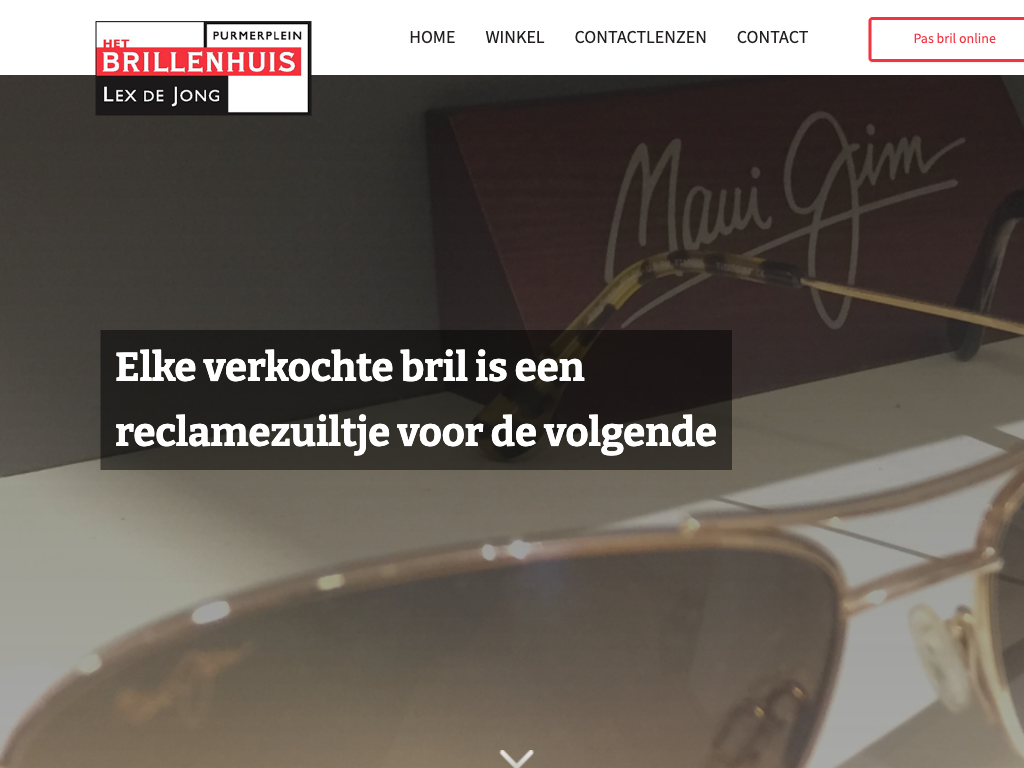The width and height of the screenshot is (1024, 768).
Task: Select the headline line "reclamezuiltje voor de volgende"
Action: (415, 433)
